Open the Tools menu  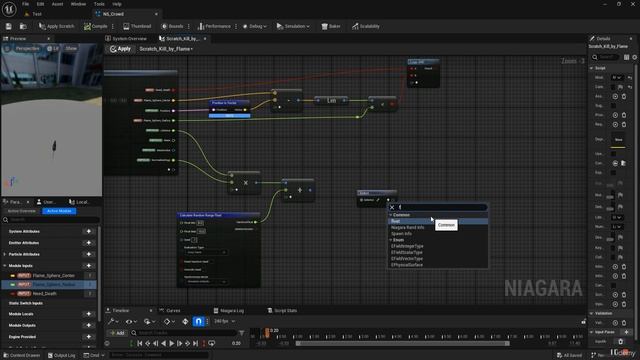click(x=99, y=4)
